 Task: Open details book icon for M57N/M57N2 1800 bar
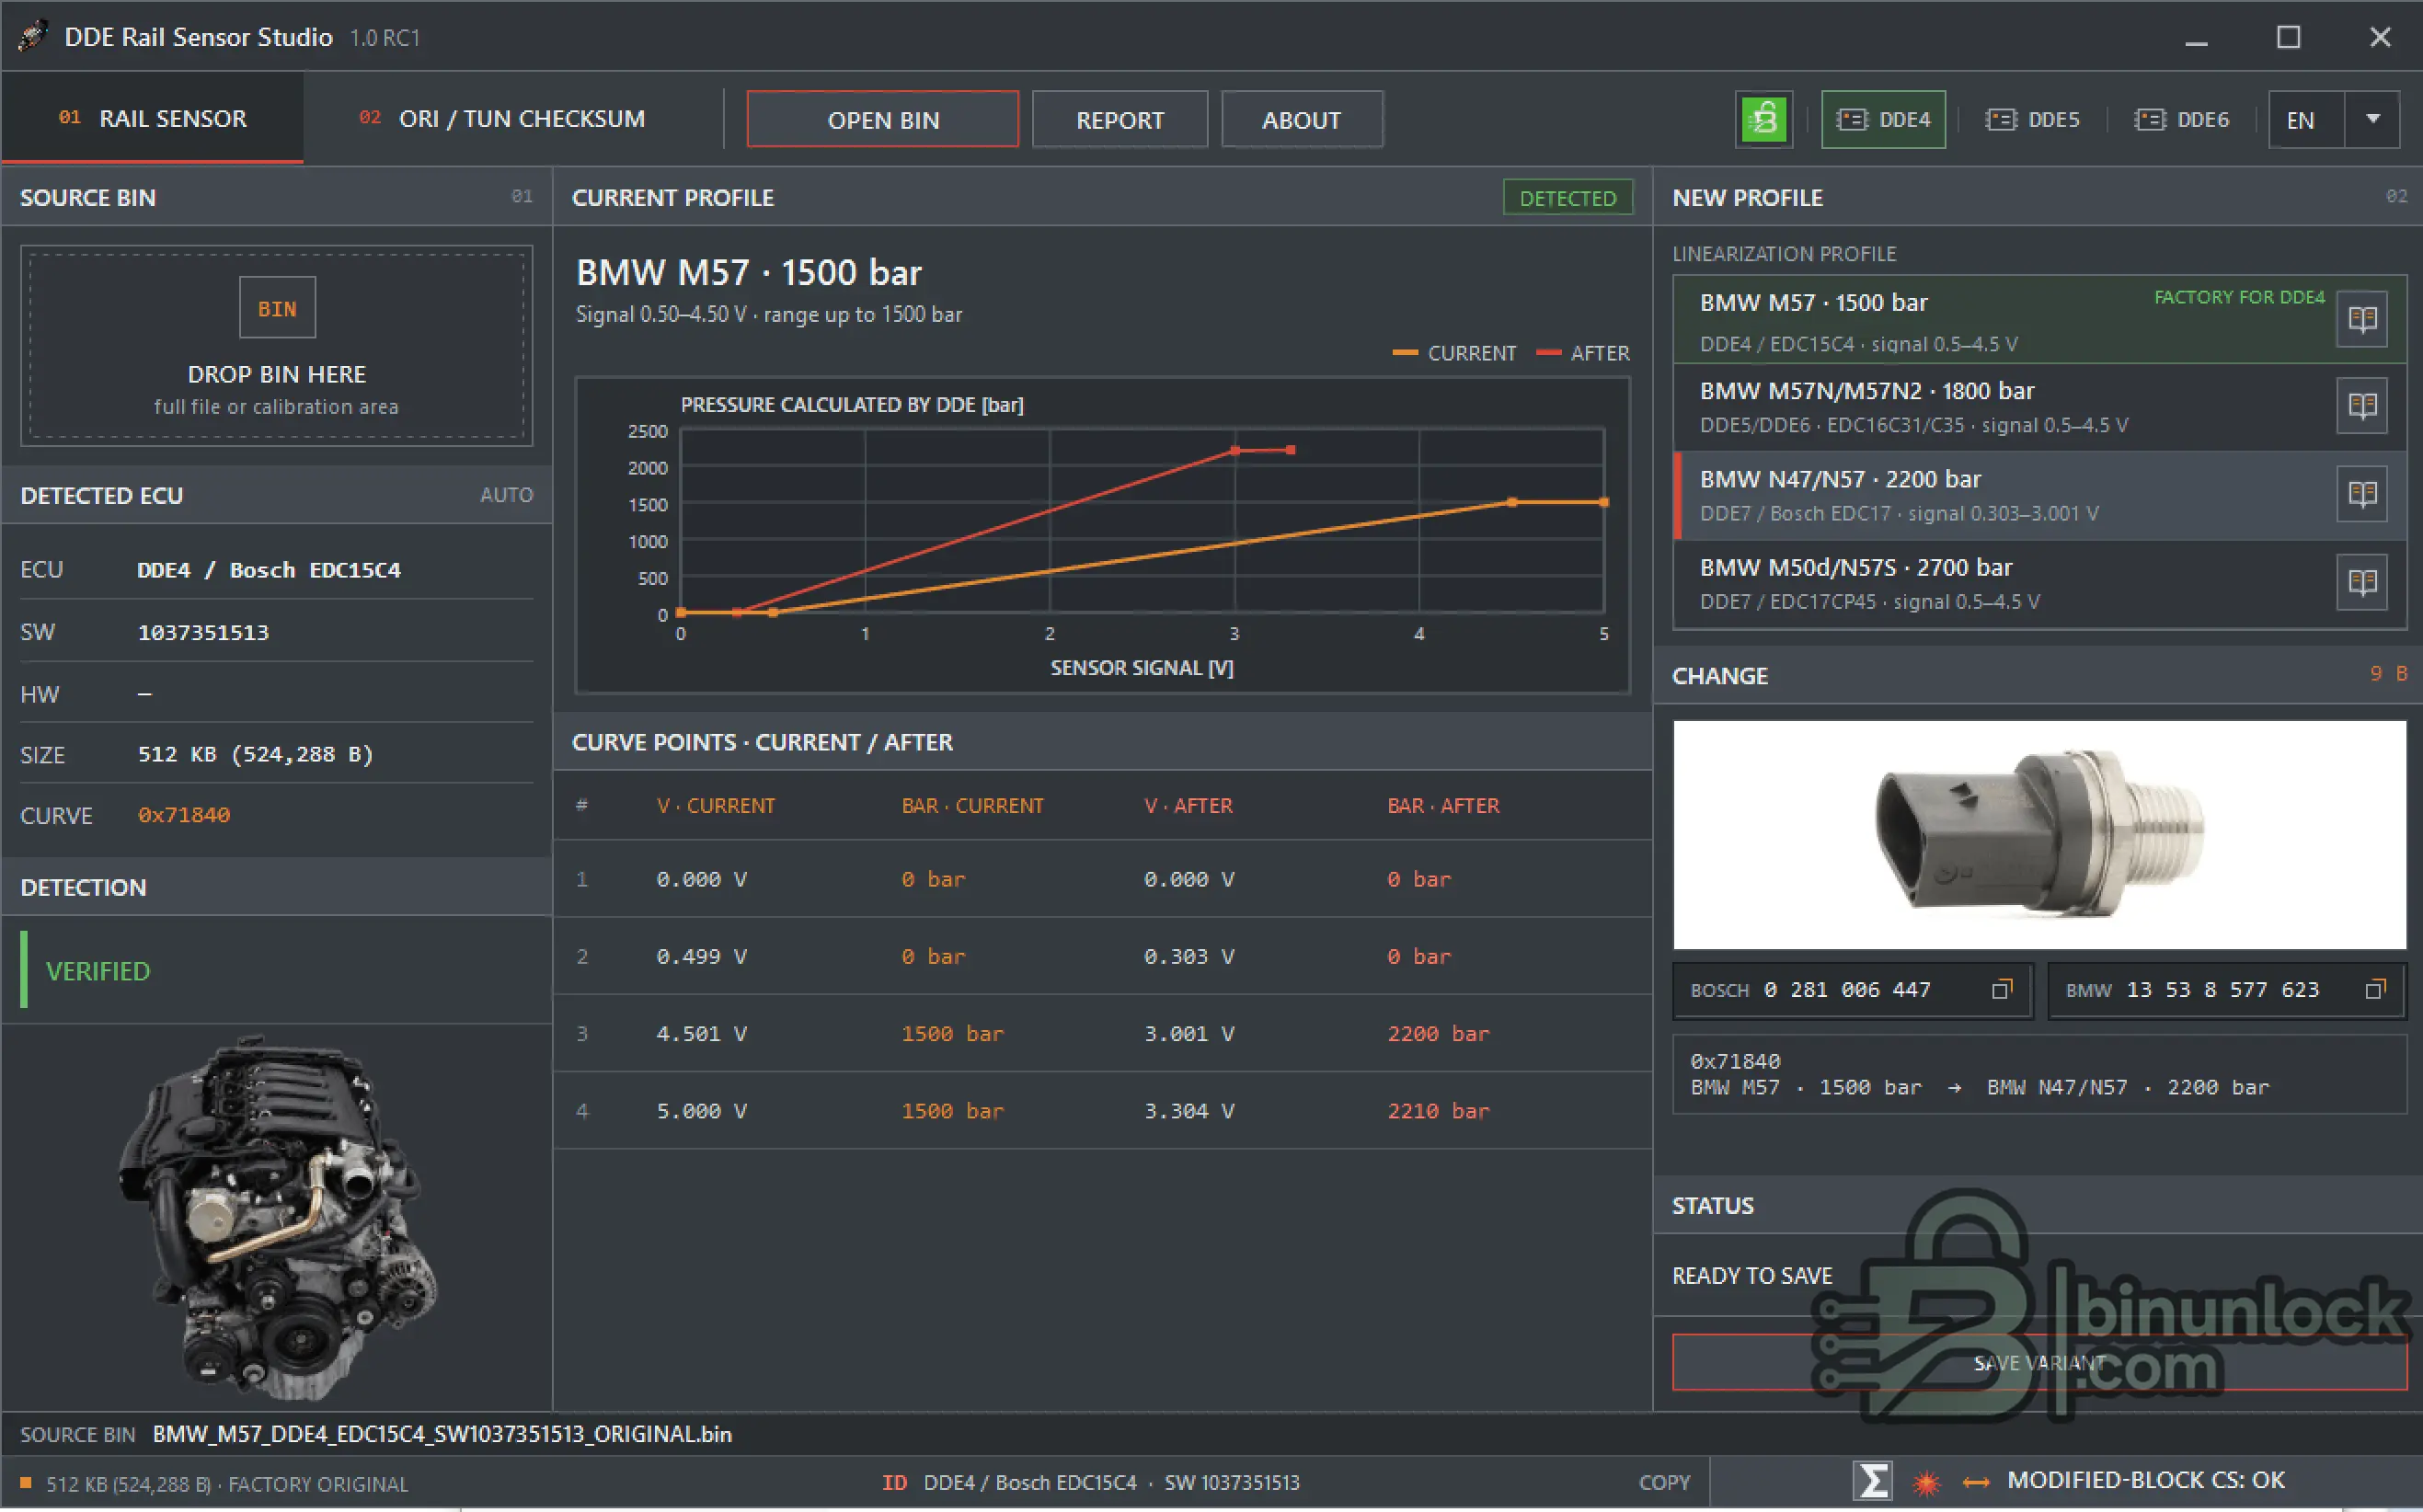[2362, 406]
